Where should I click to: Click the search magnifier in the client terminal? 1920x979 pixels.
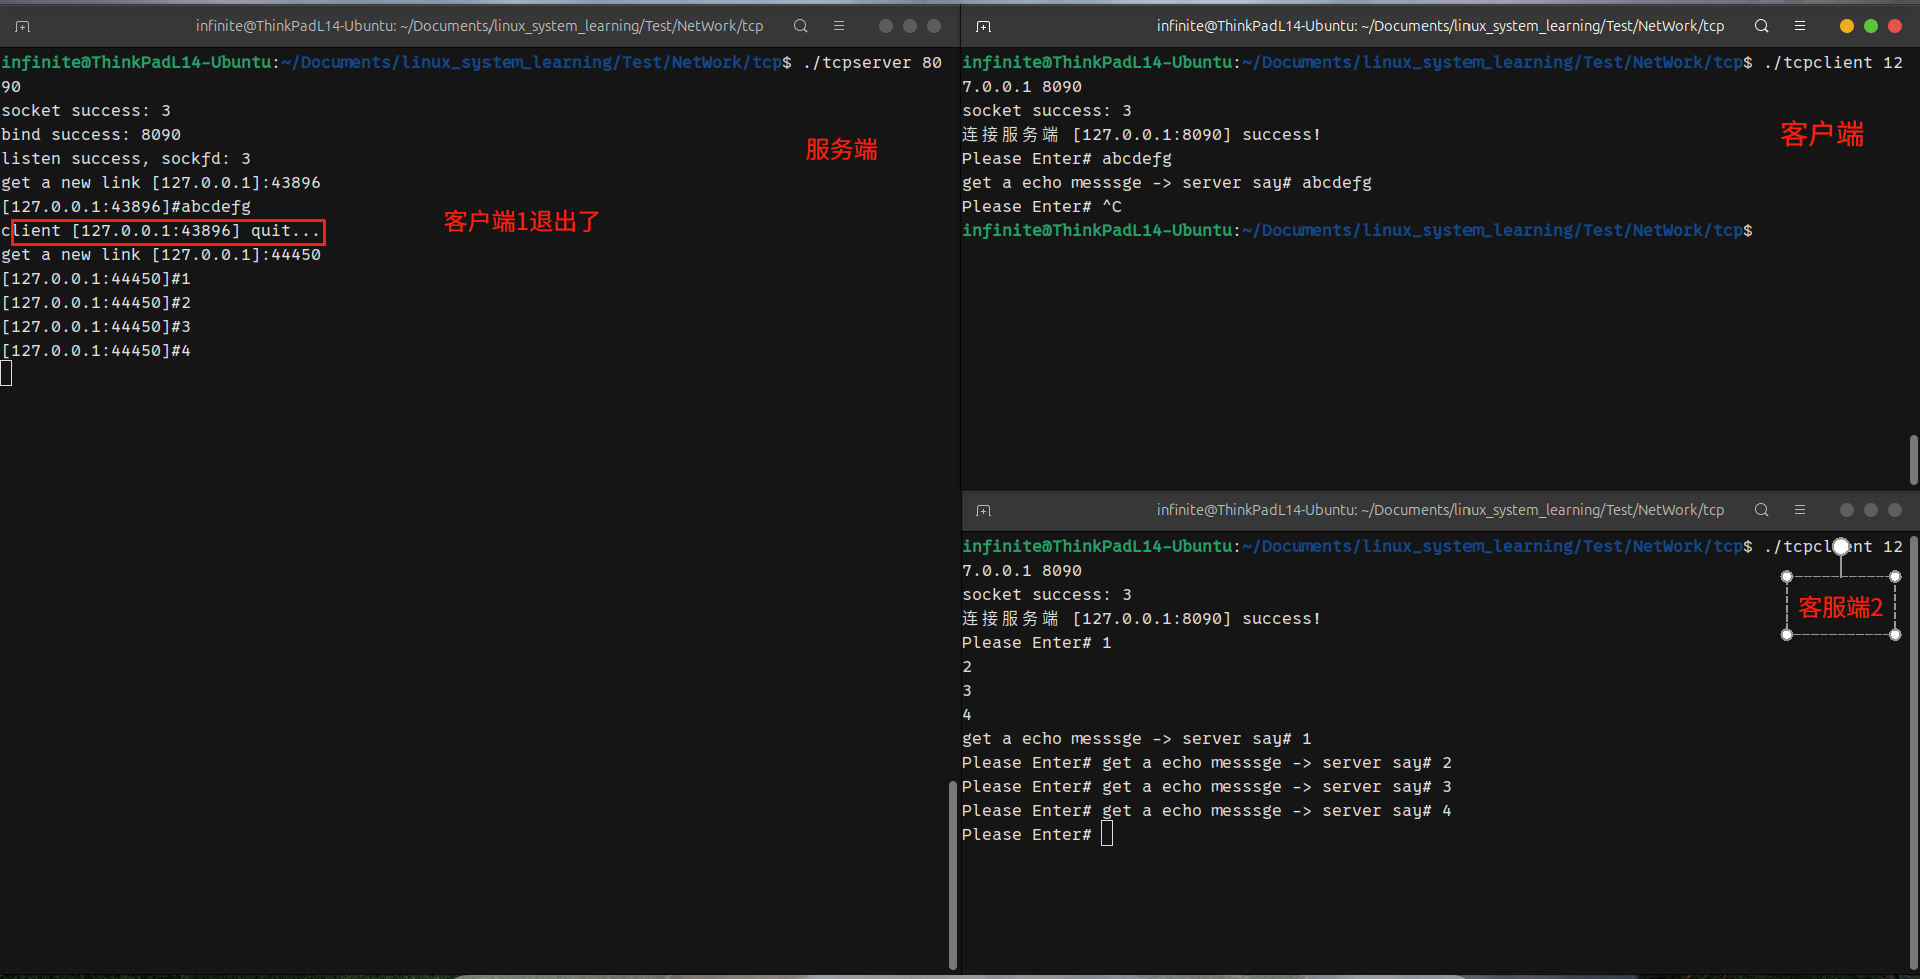[1761, 26]
